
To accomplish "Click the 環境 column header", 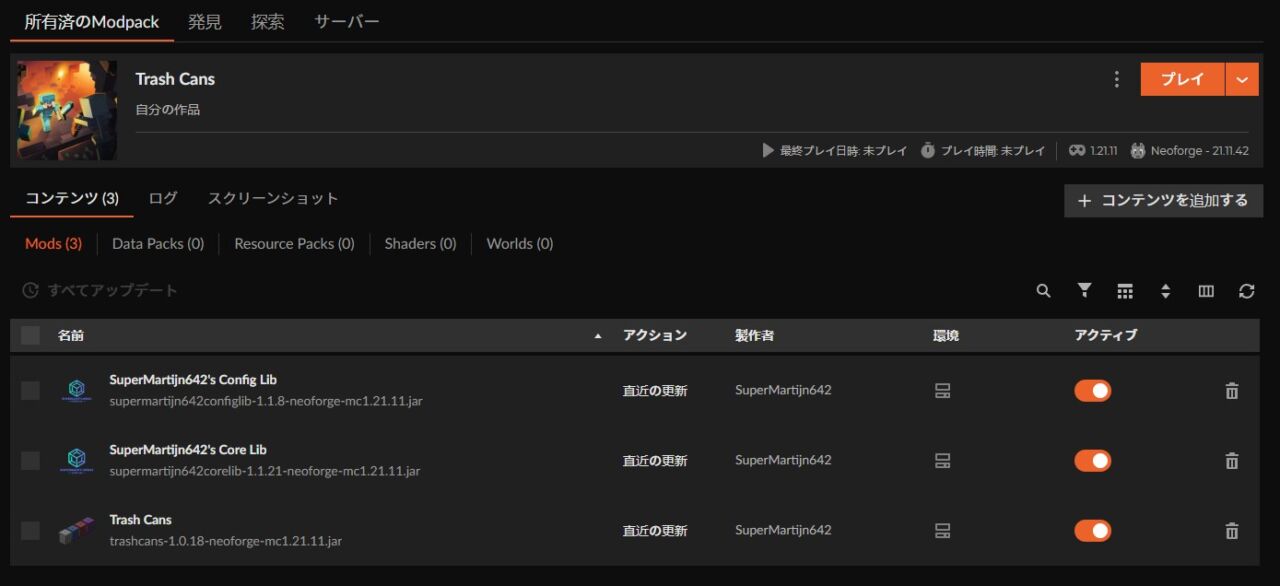I will click(946, 336).
